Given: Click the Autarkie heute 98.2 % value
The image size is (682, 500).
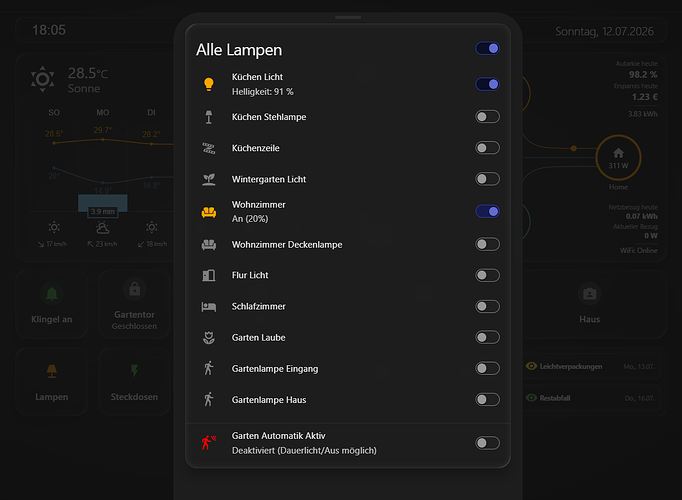Looking at the screenshot, I should click(643, 75).
